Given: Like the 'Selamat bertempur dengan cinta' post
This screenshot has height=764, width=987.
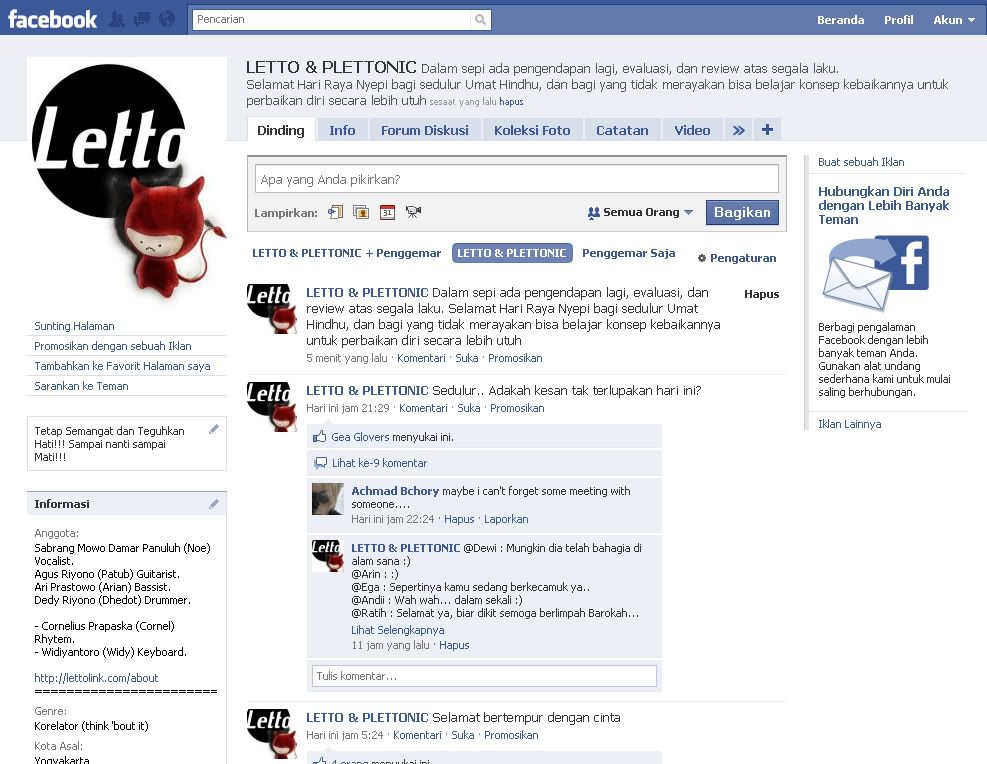Looking at the screenshot, I should tap(463, 735).
